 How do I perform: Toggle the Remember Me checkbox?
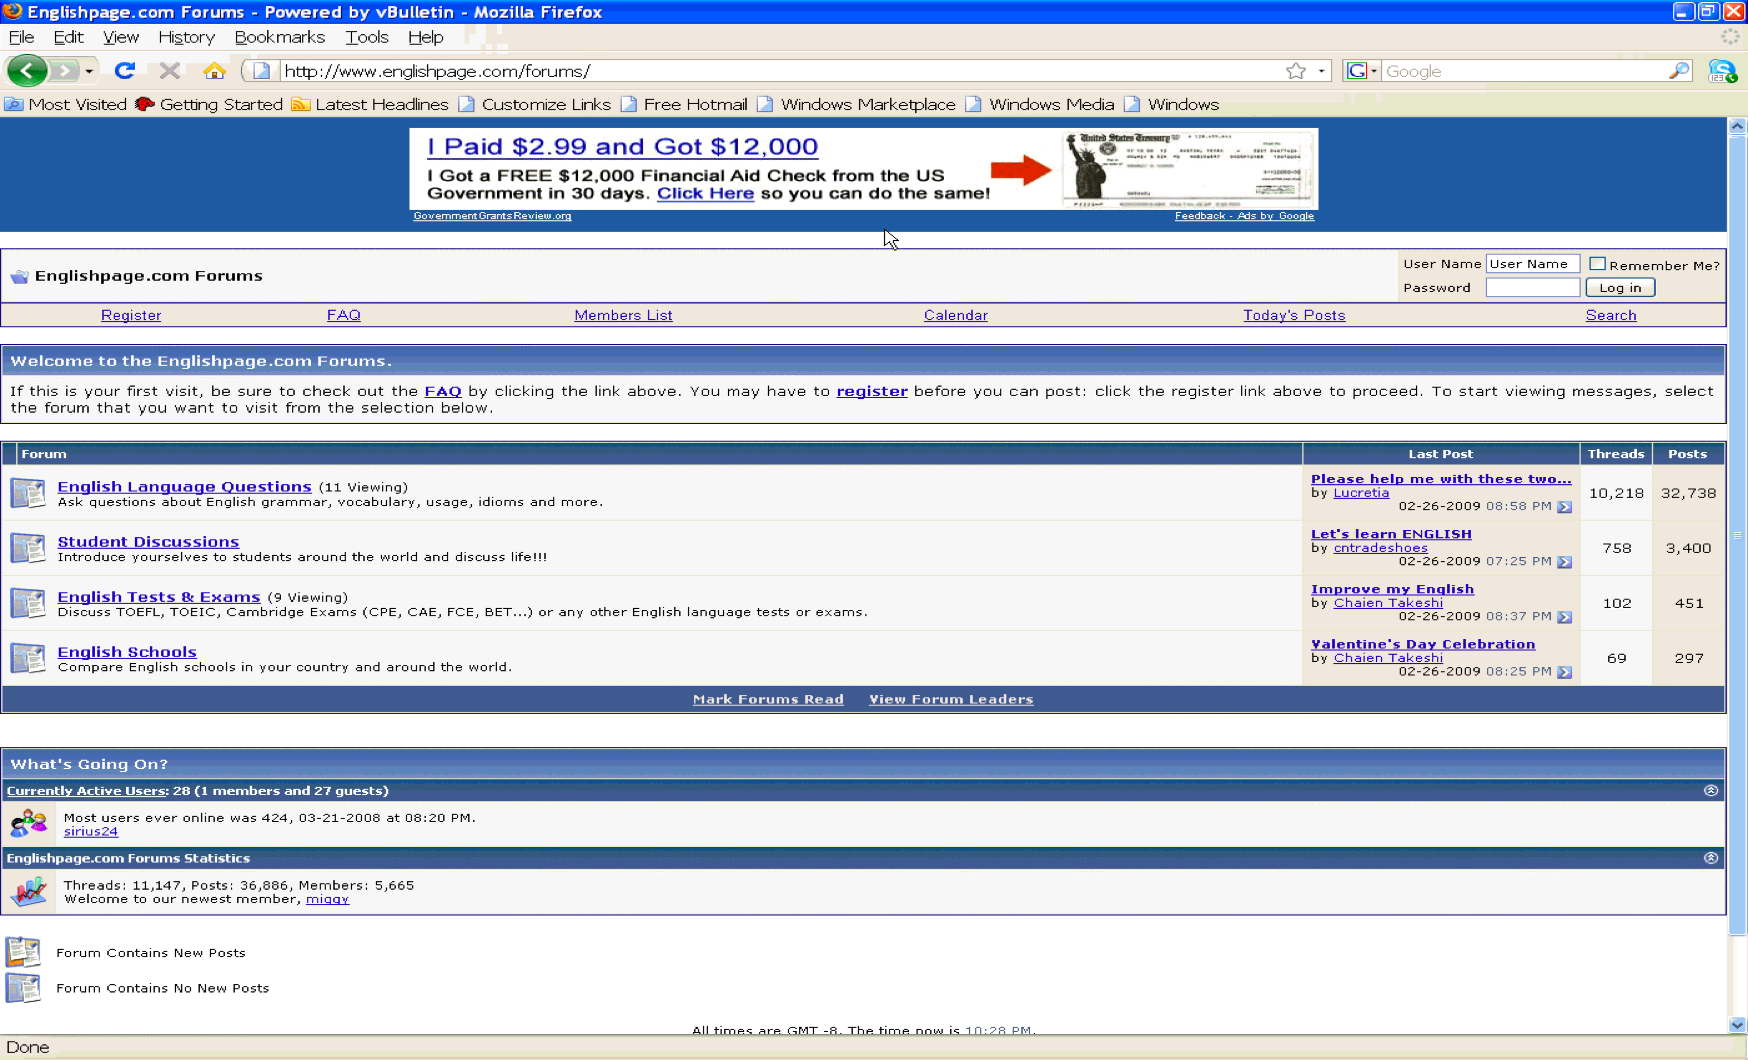(x=1597, y=264)
